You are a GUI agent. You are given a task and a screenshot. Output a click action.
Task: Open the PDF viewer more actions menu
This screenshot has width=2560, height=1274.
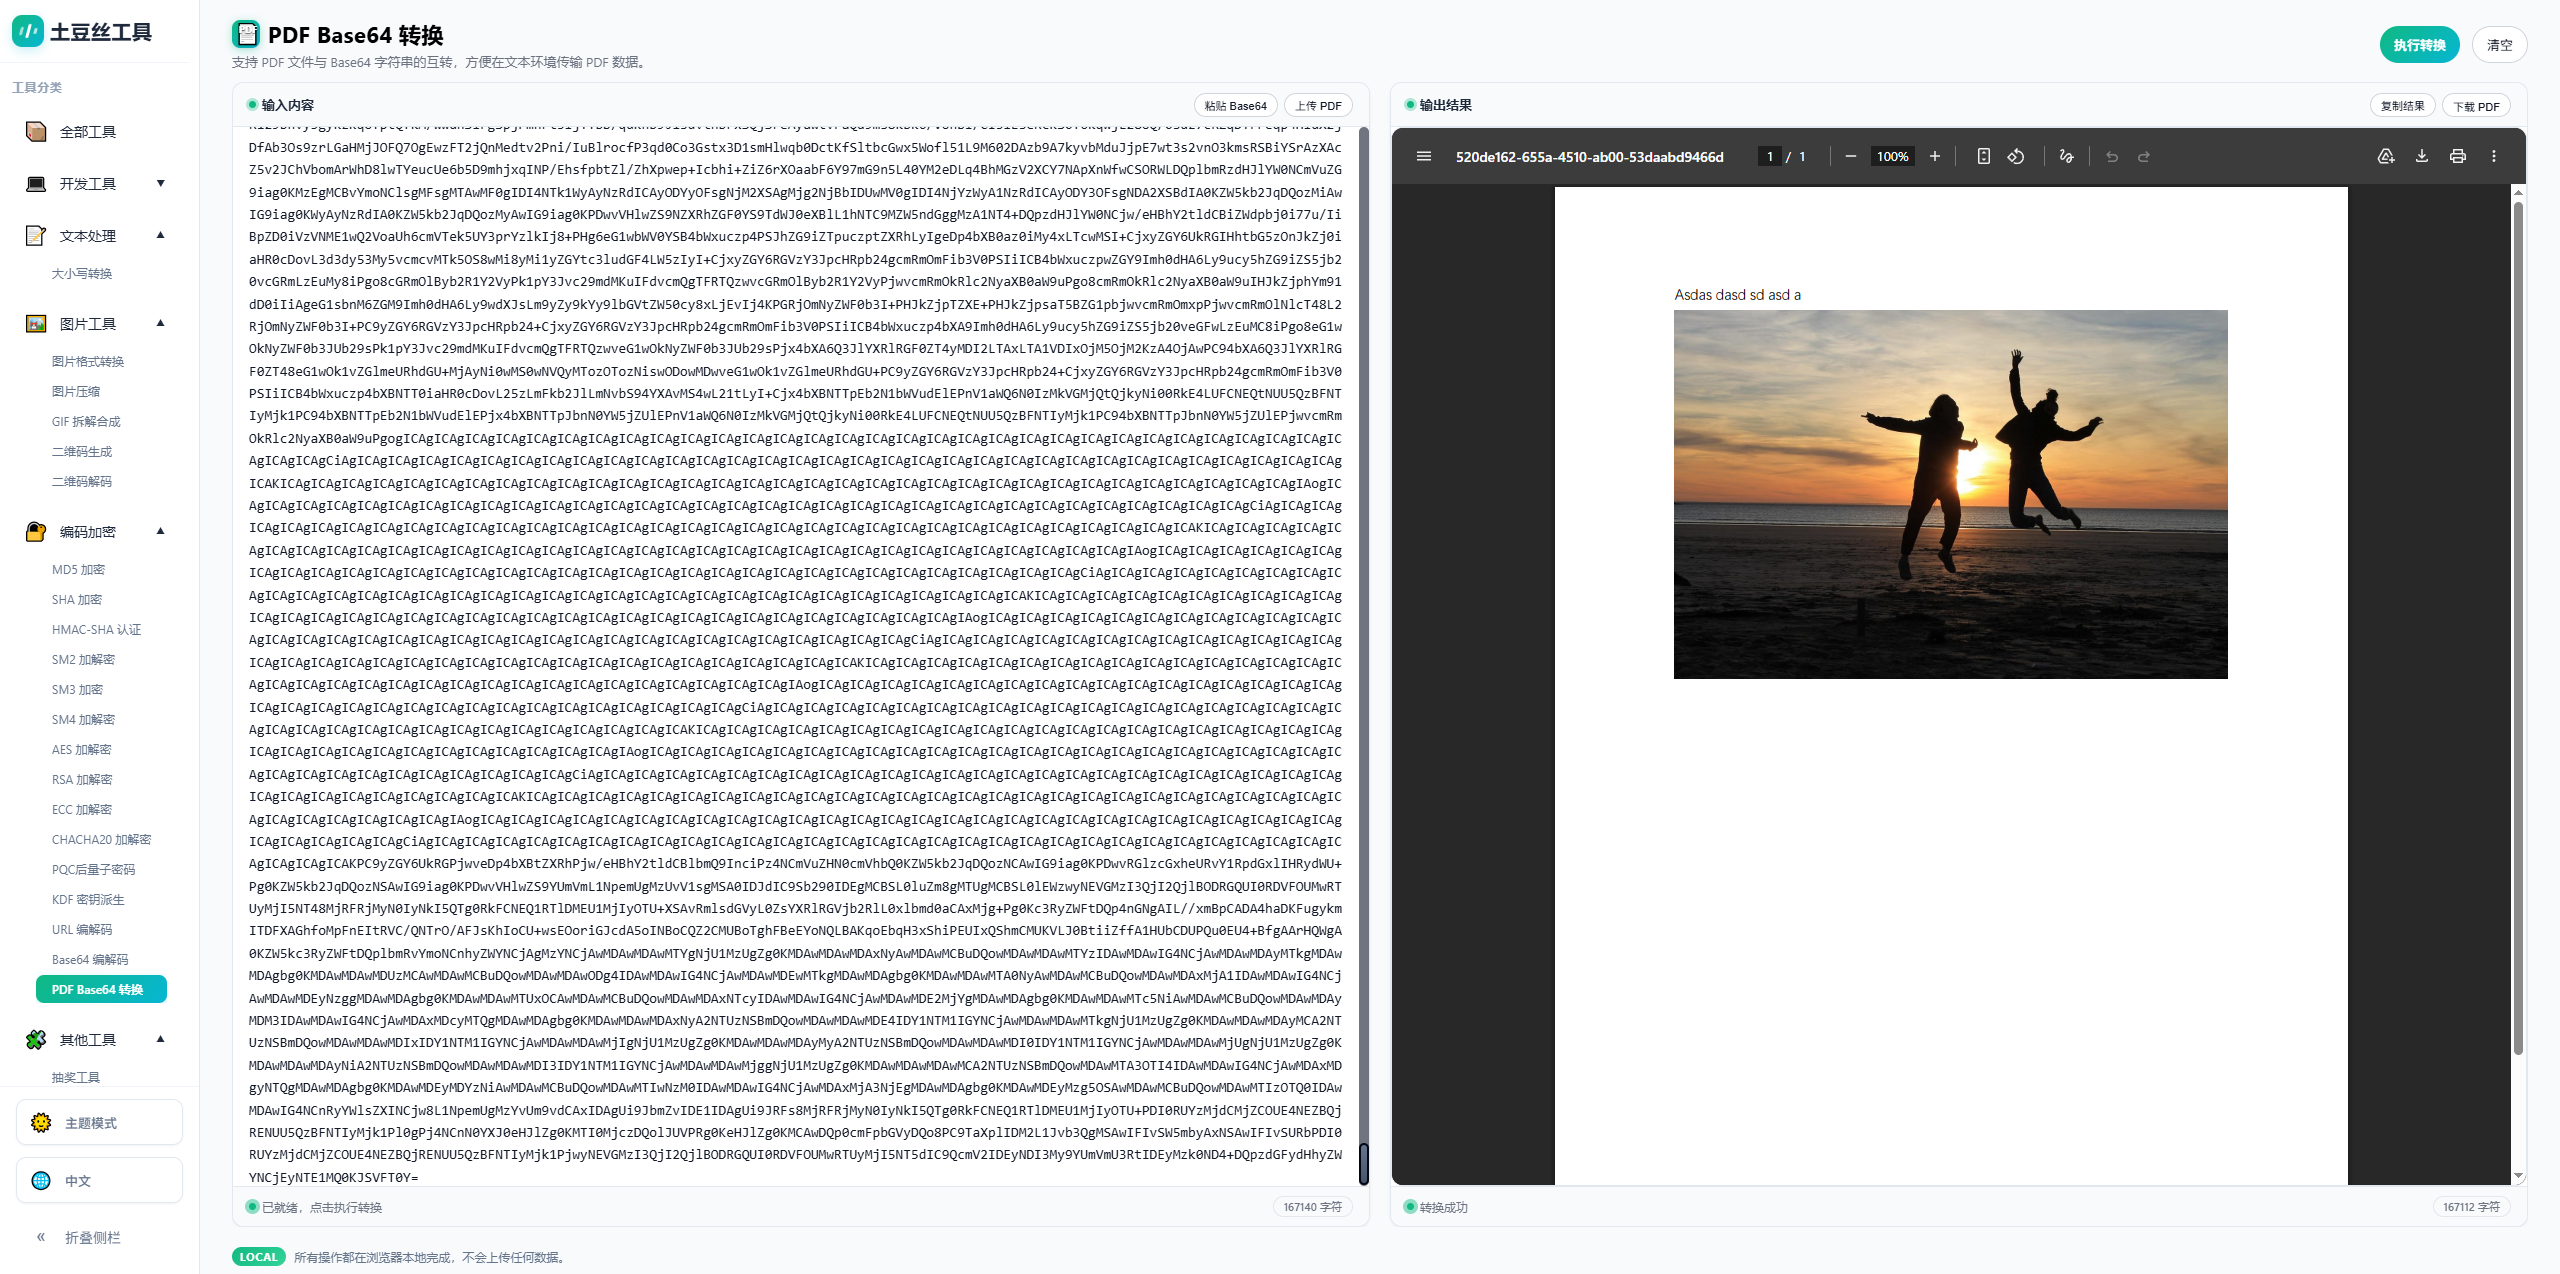[2494, 156]
